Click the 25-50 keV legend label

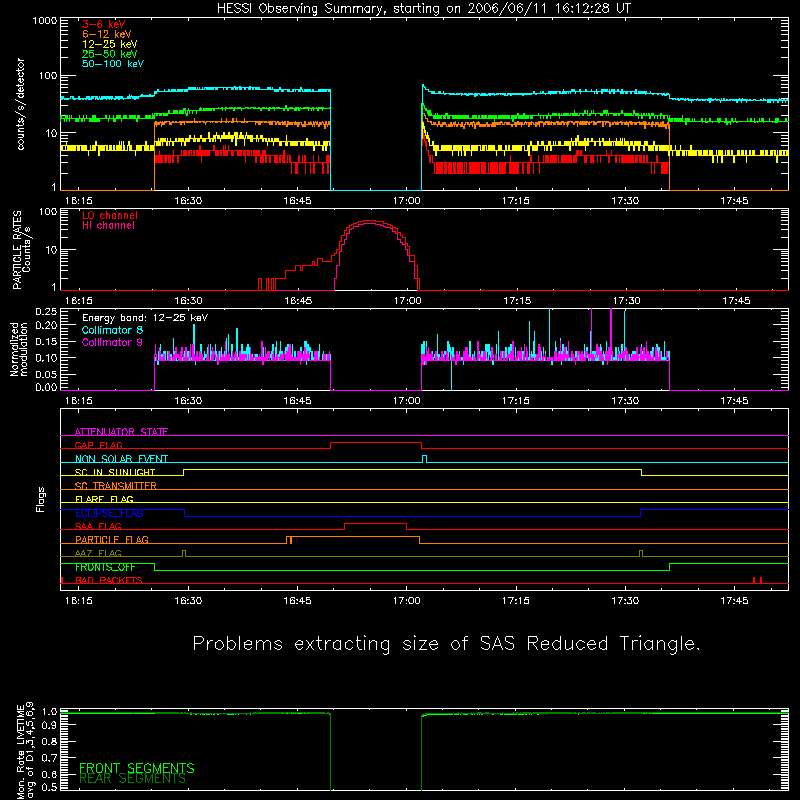coord(110,54)
